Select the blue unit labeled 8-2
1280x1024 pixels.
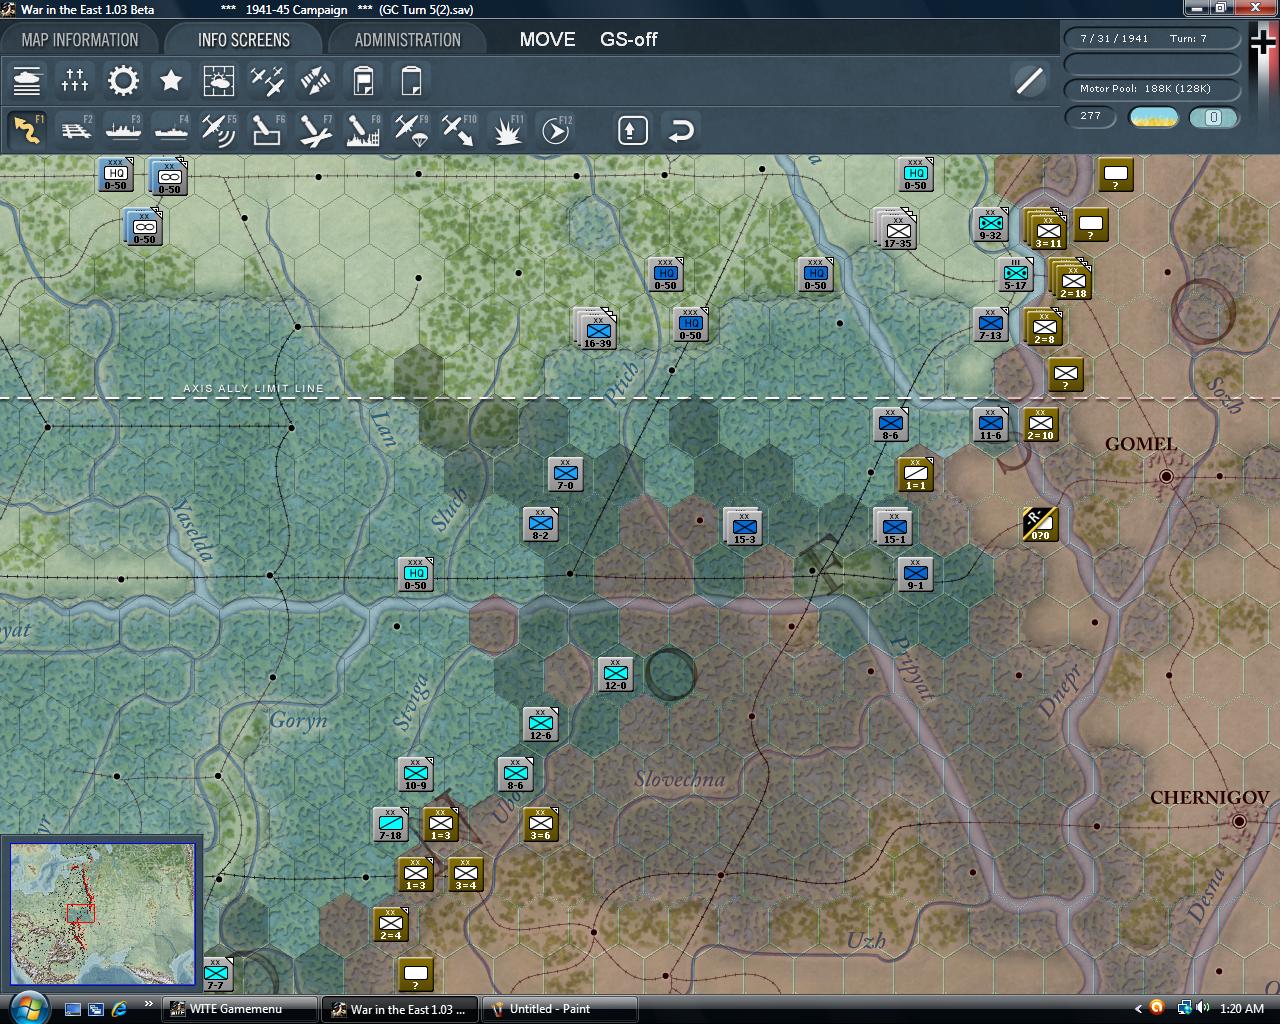click(540, 525)
